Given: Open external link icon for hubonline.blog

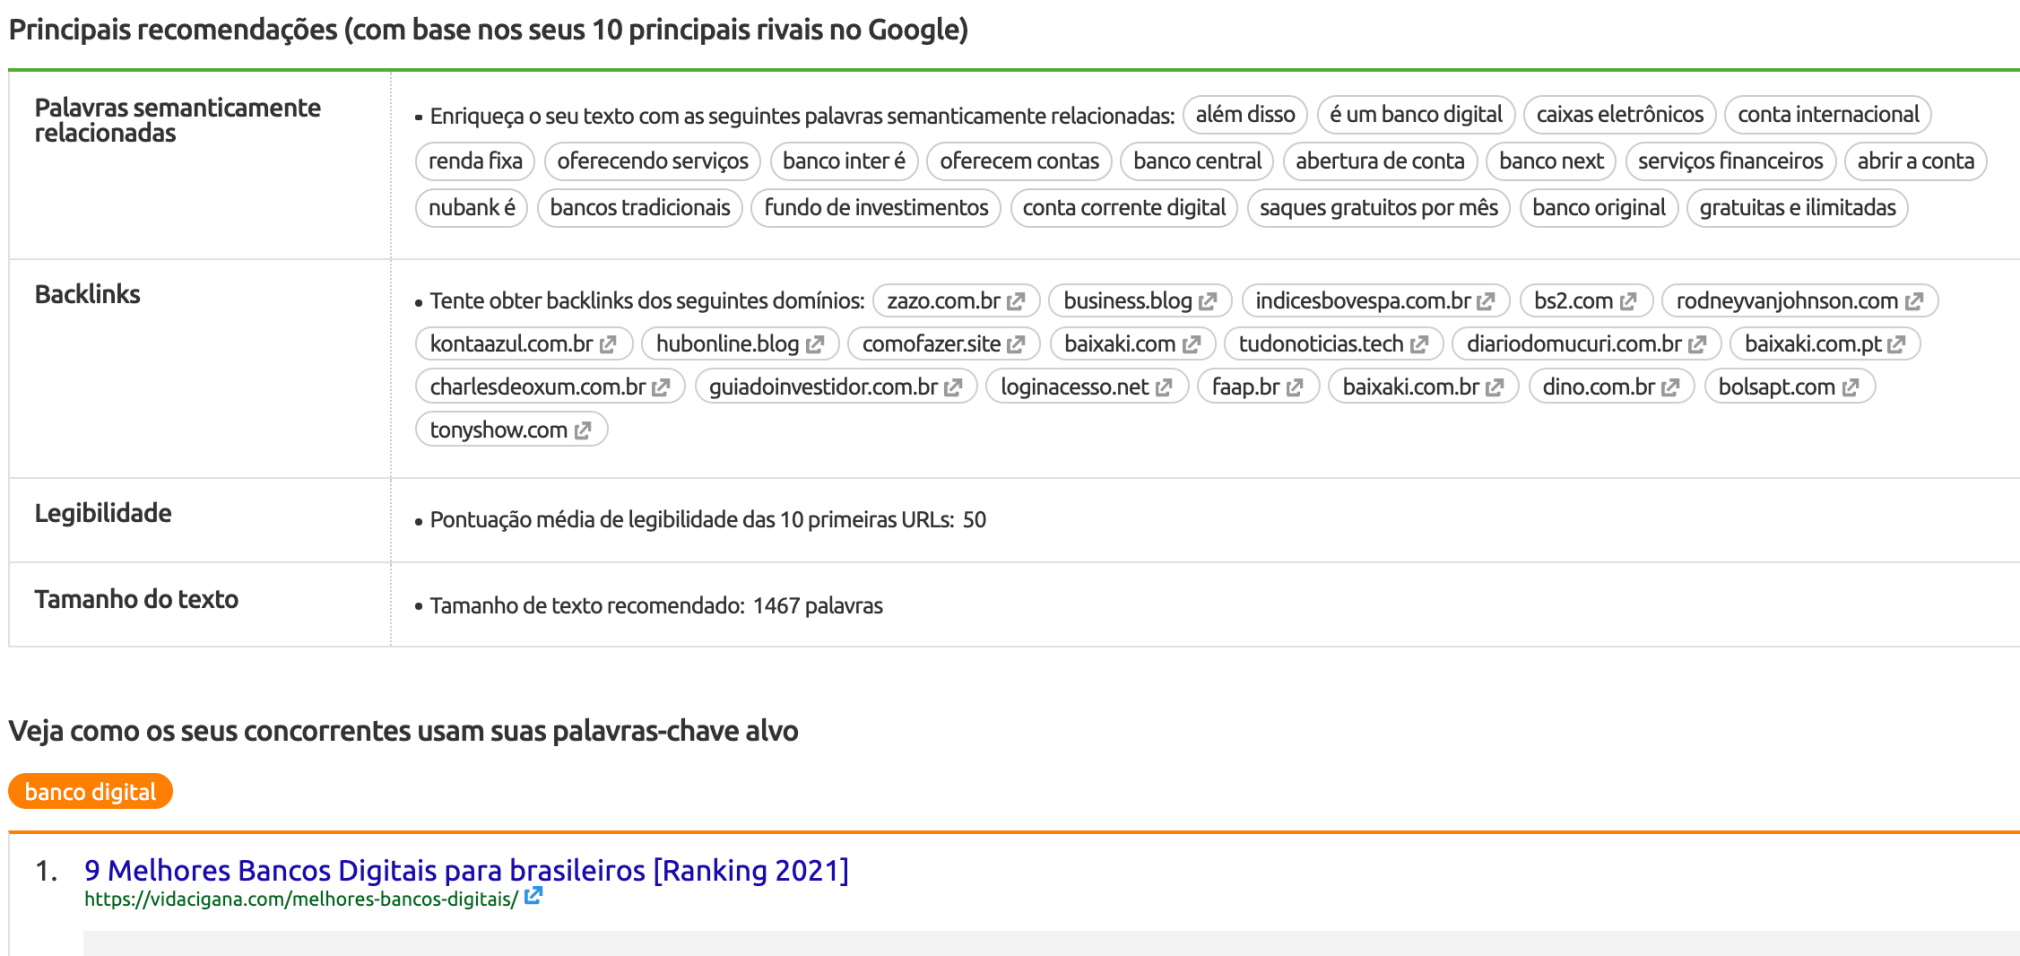Looking at the screenshot, I should pyautogui.click(x=815, y=344).
